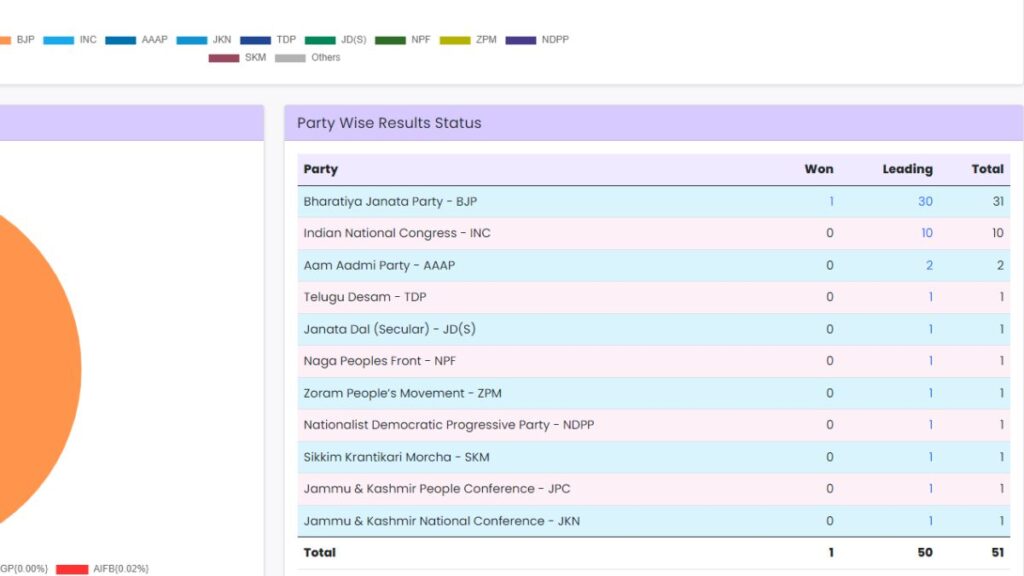Click the NDPP legend item
Image resolution: width=1024 pixels, height=576 pixels.
(x=521, y=40)
